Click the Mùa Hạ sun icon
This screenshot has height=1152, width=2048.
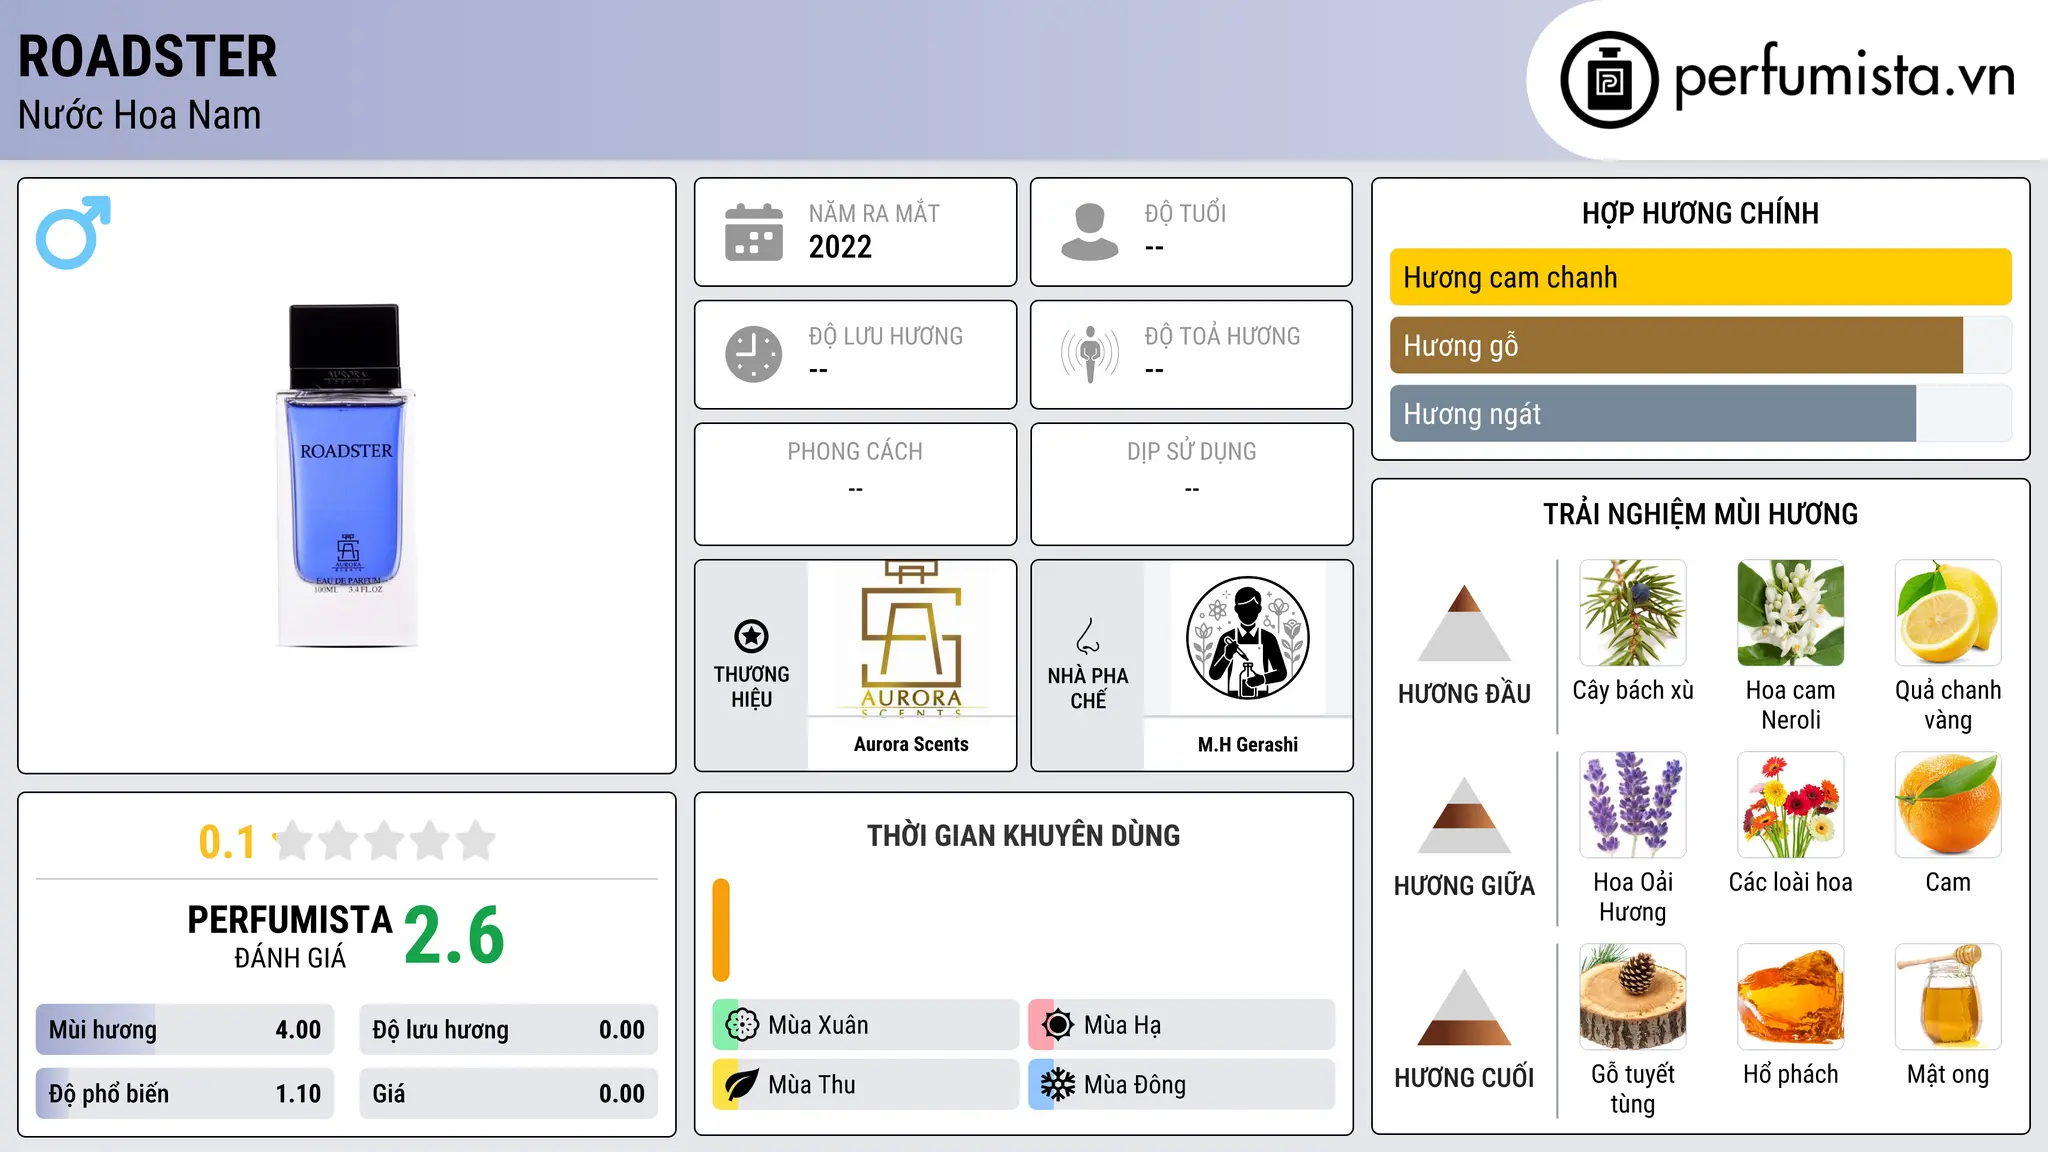point(1057,1025)
